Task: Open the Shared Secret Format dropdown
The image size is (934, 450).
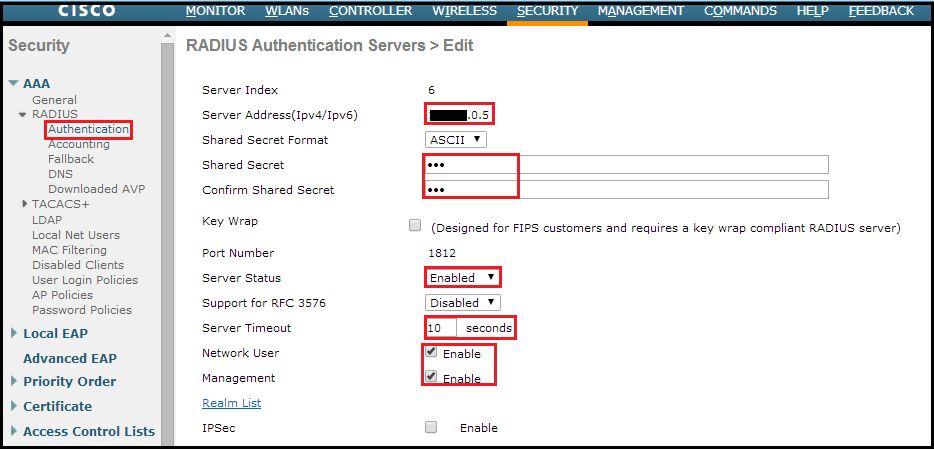Action: [x=456, y=140]
